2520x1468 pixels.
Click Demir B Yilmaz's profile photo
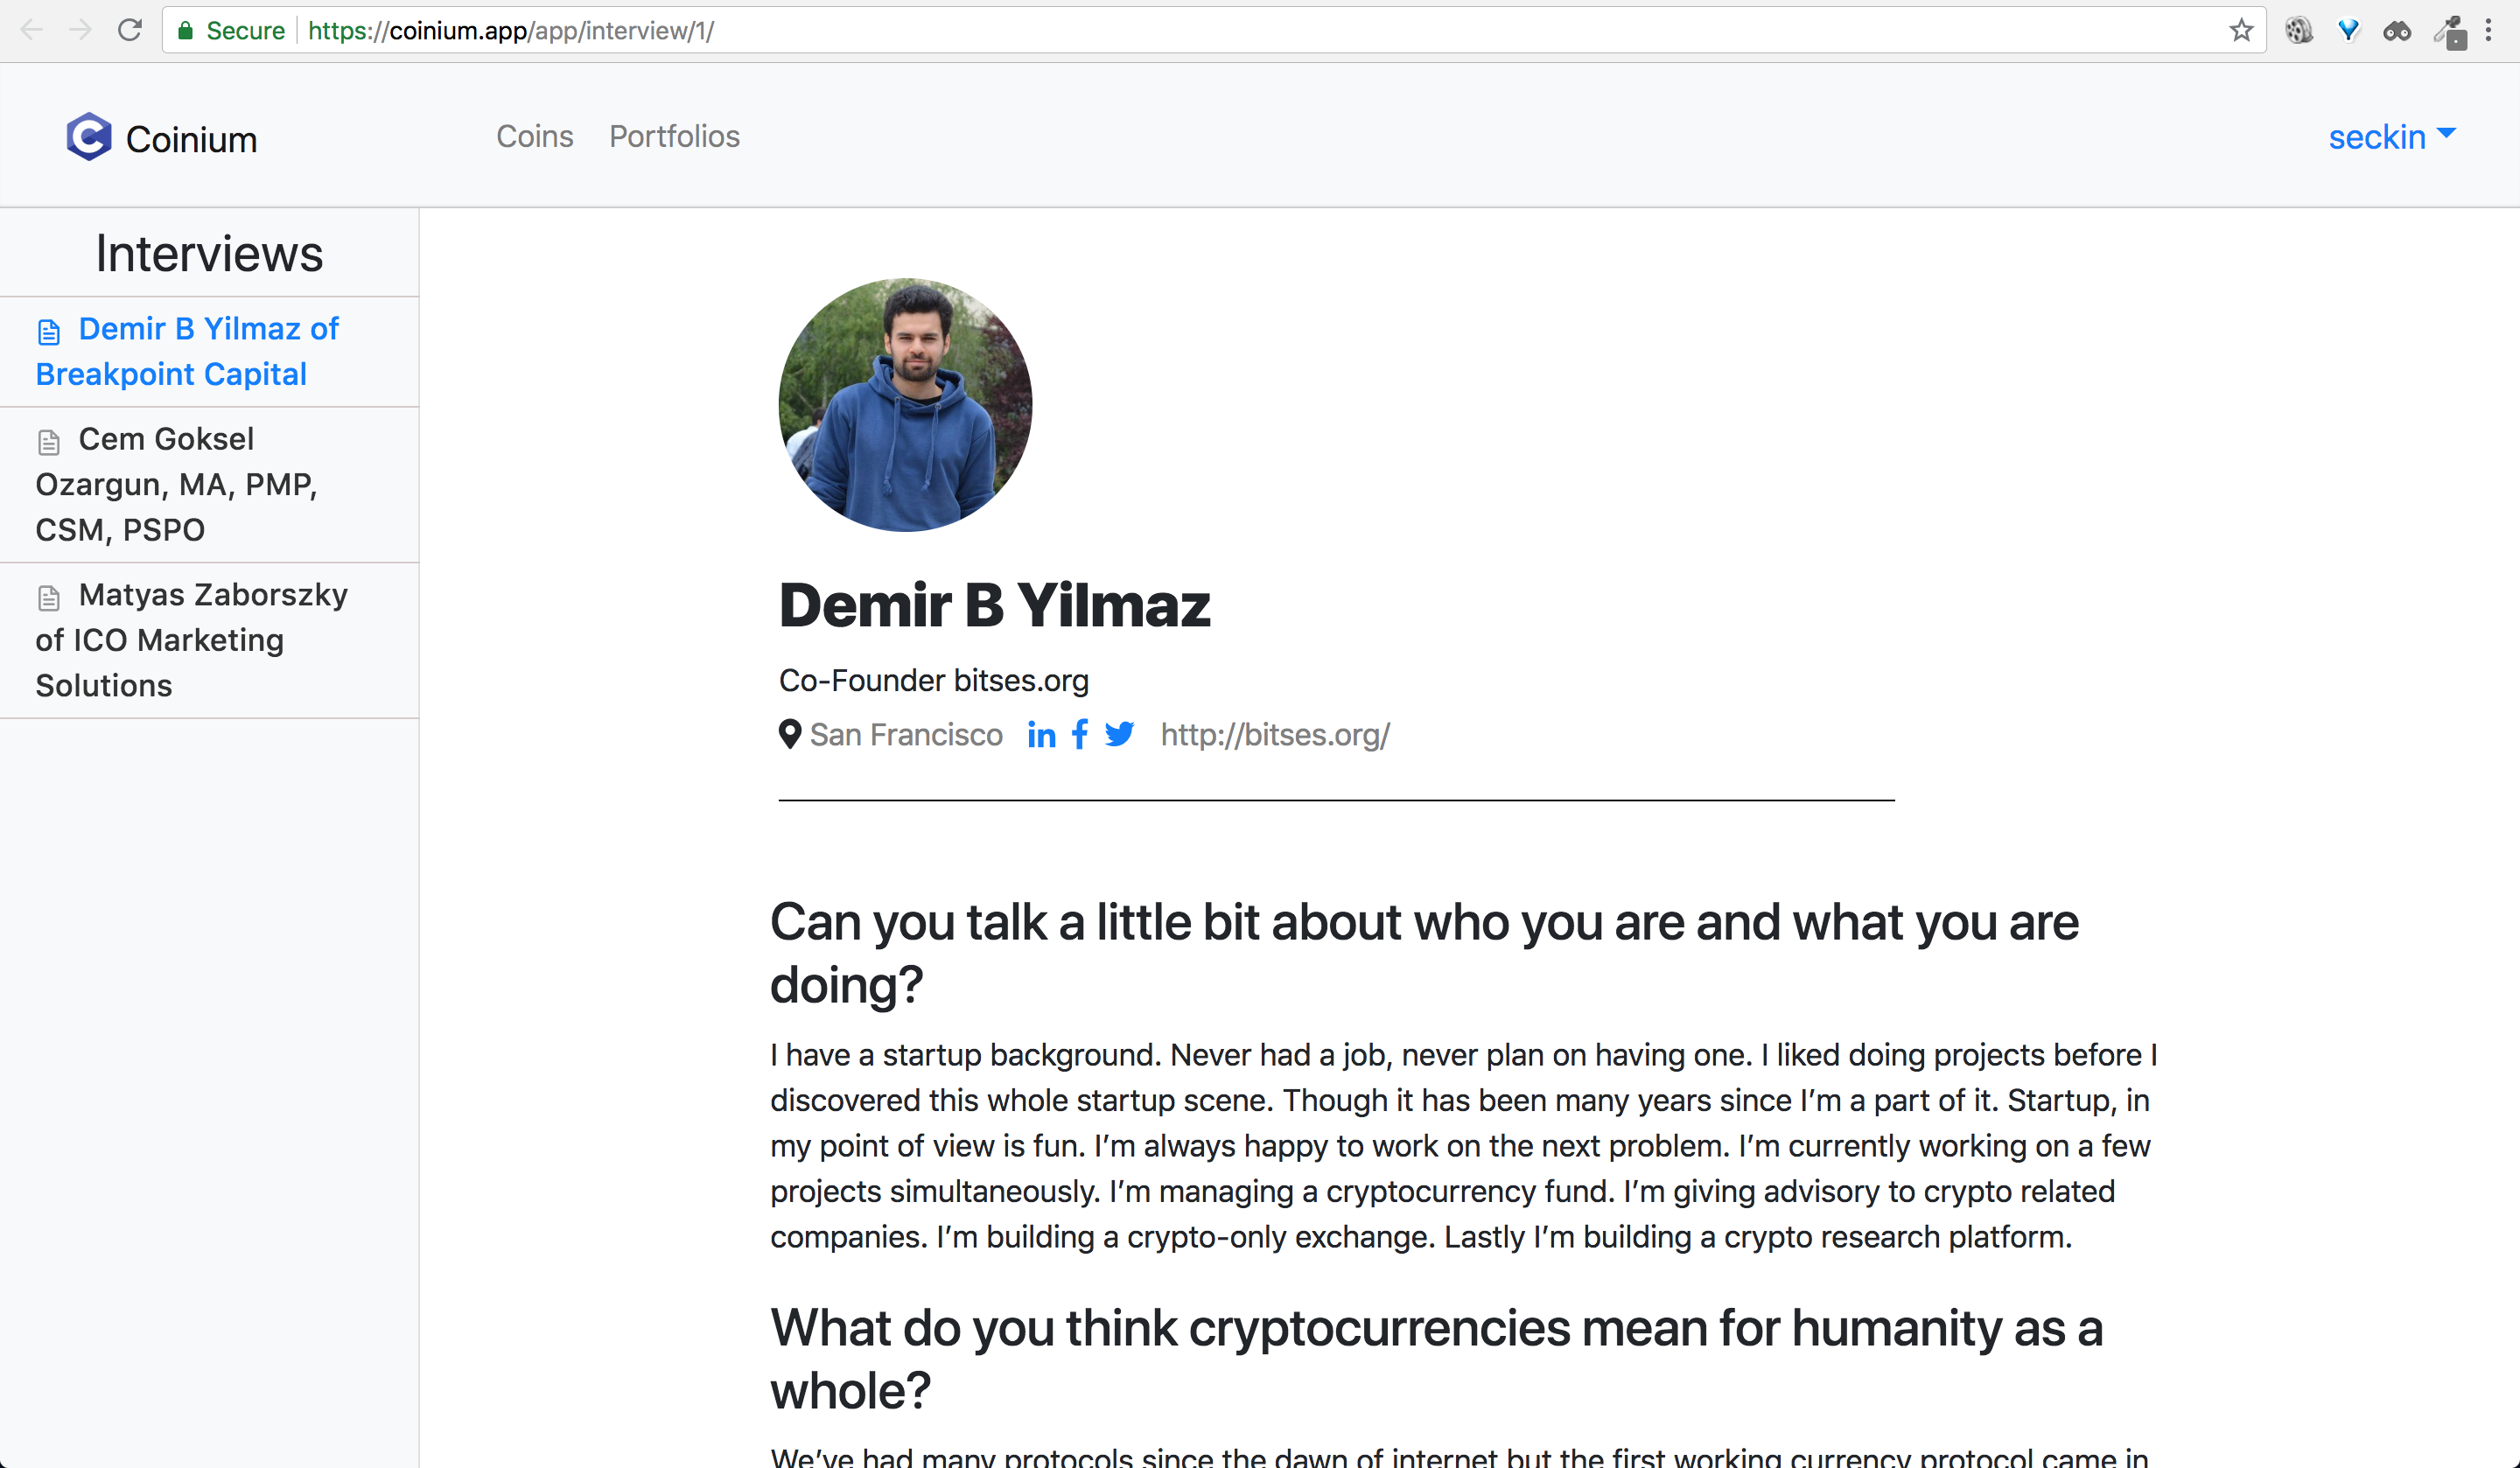(905, 405)
